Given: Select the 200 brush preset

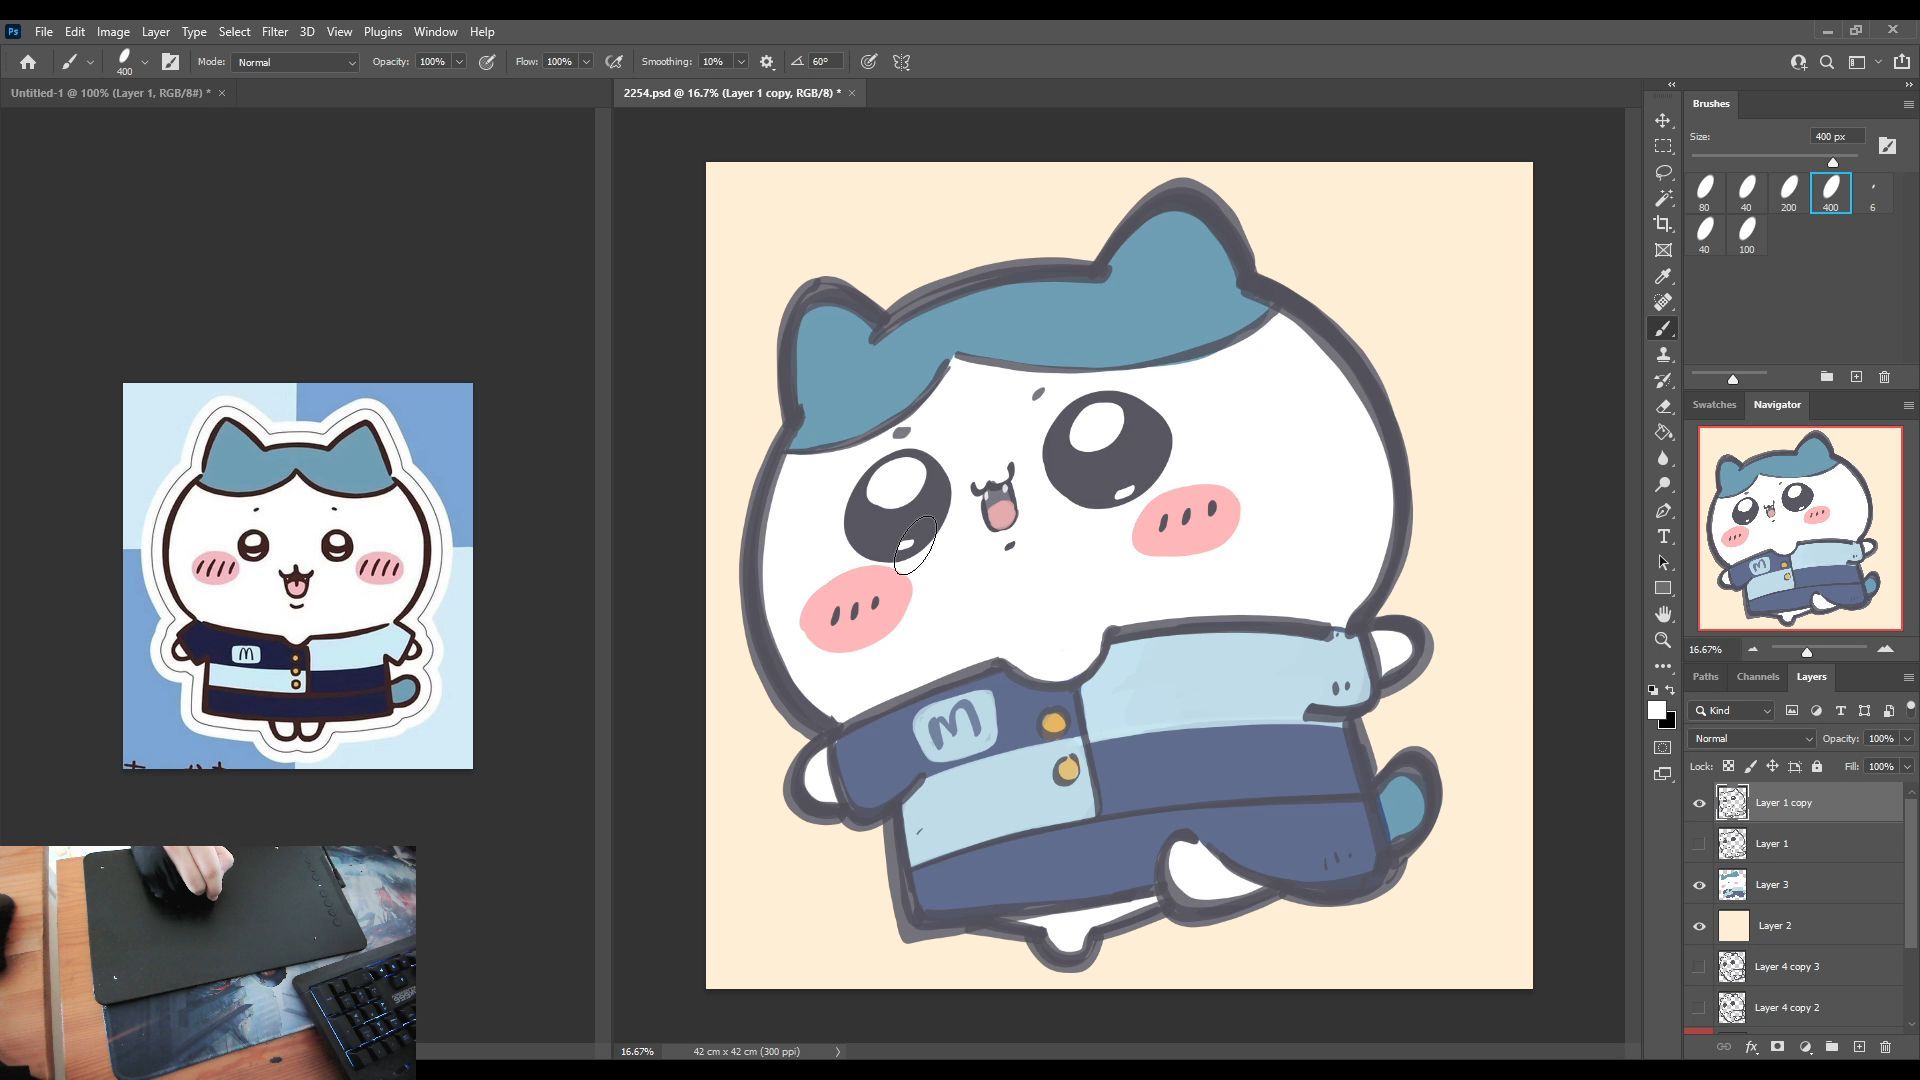Looking at the screenshot, I should coord(1788,193).
